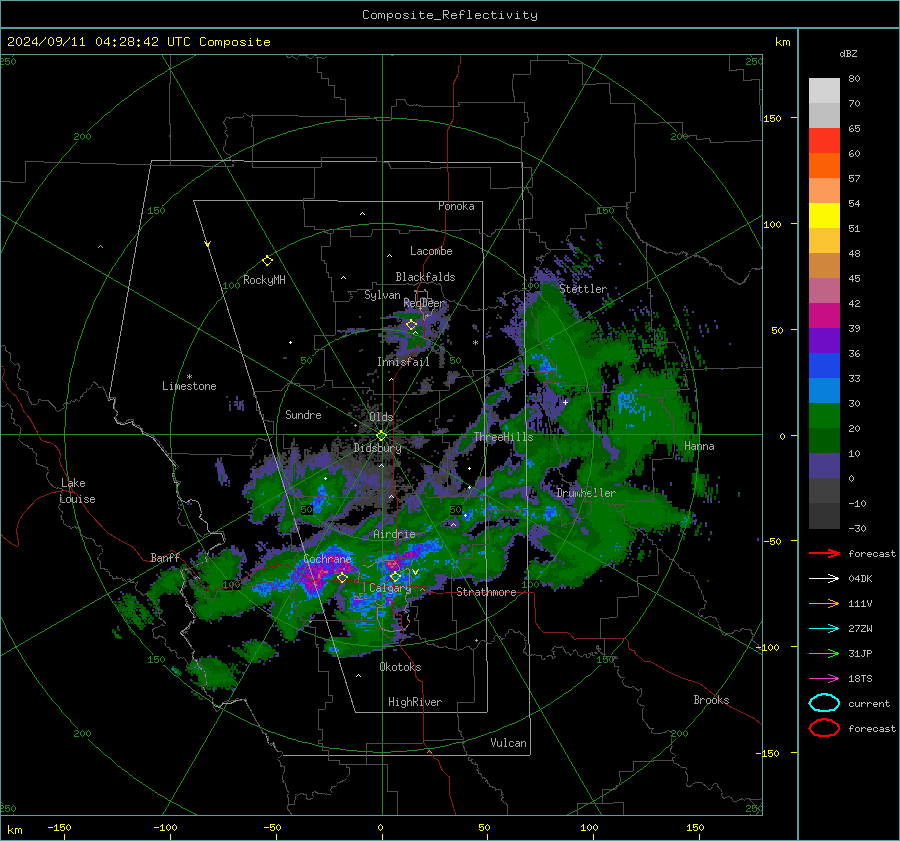Click the Vulcan label
This screenshot has width=900, height=841.
[508, 743]
